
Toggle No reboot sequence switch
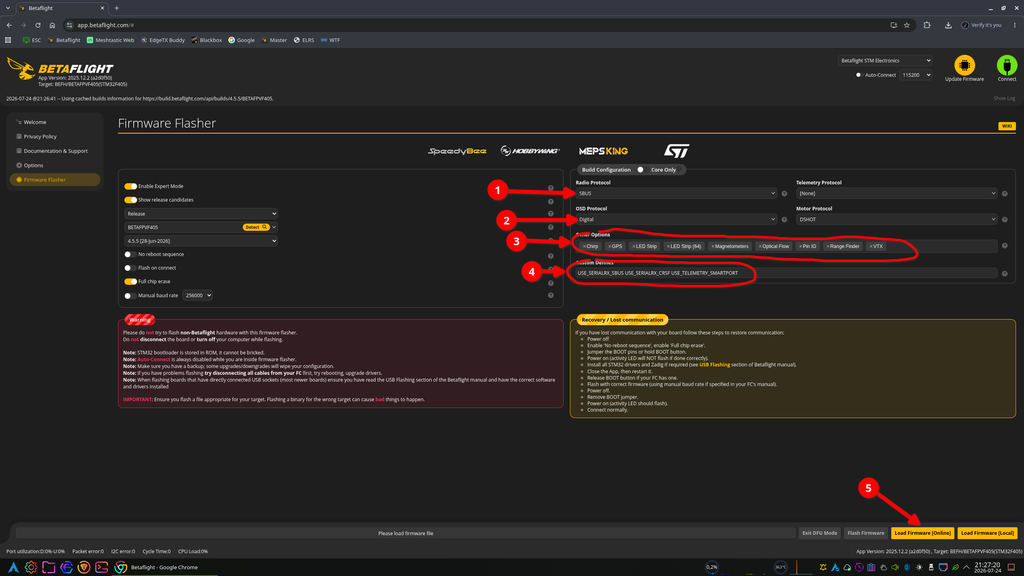[x=131, y=254]
